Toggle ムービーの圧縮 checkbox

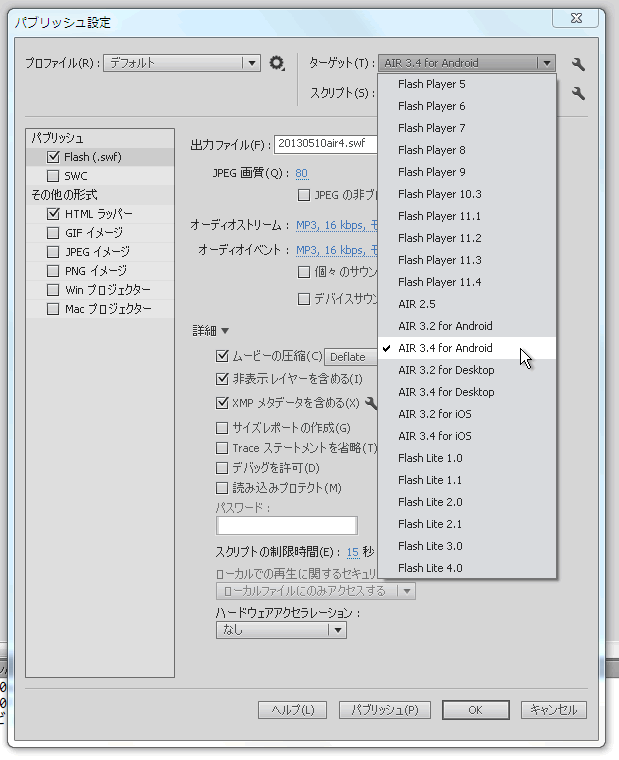click(x=222, y=356)
